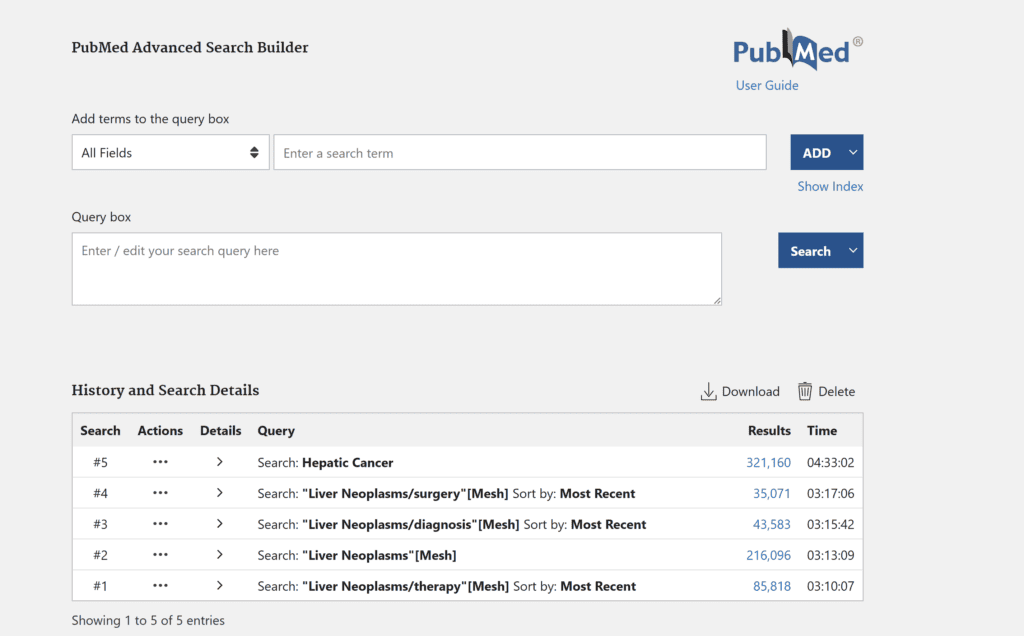Screen dimensions: 1024x636
Task: Open actions menu for search #3
Action: coord(160,524)
